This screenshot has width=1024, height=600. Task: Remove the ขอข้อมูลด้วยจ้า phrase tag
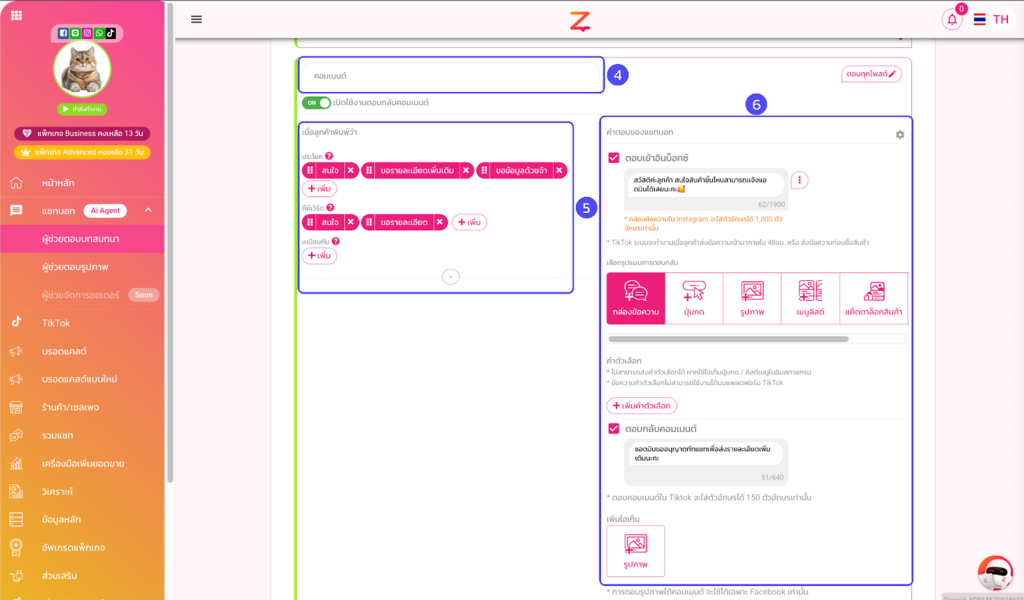pyautogui.click(x=559, y=171)
